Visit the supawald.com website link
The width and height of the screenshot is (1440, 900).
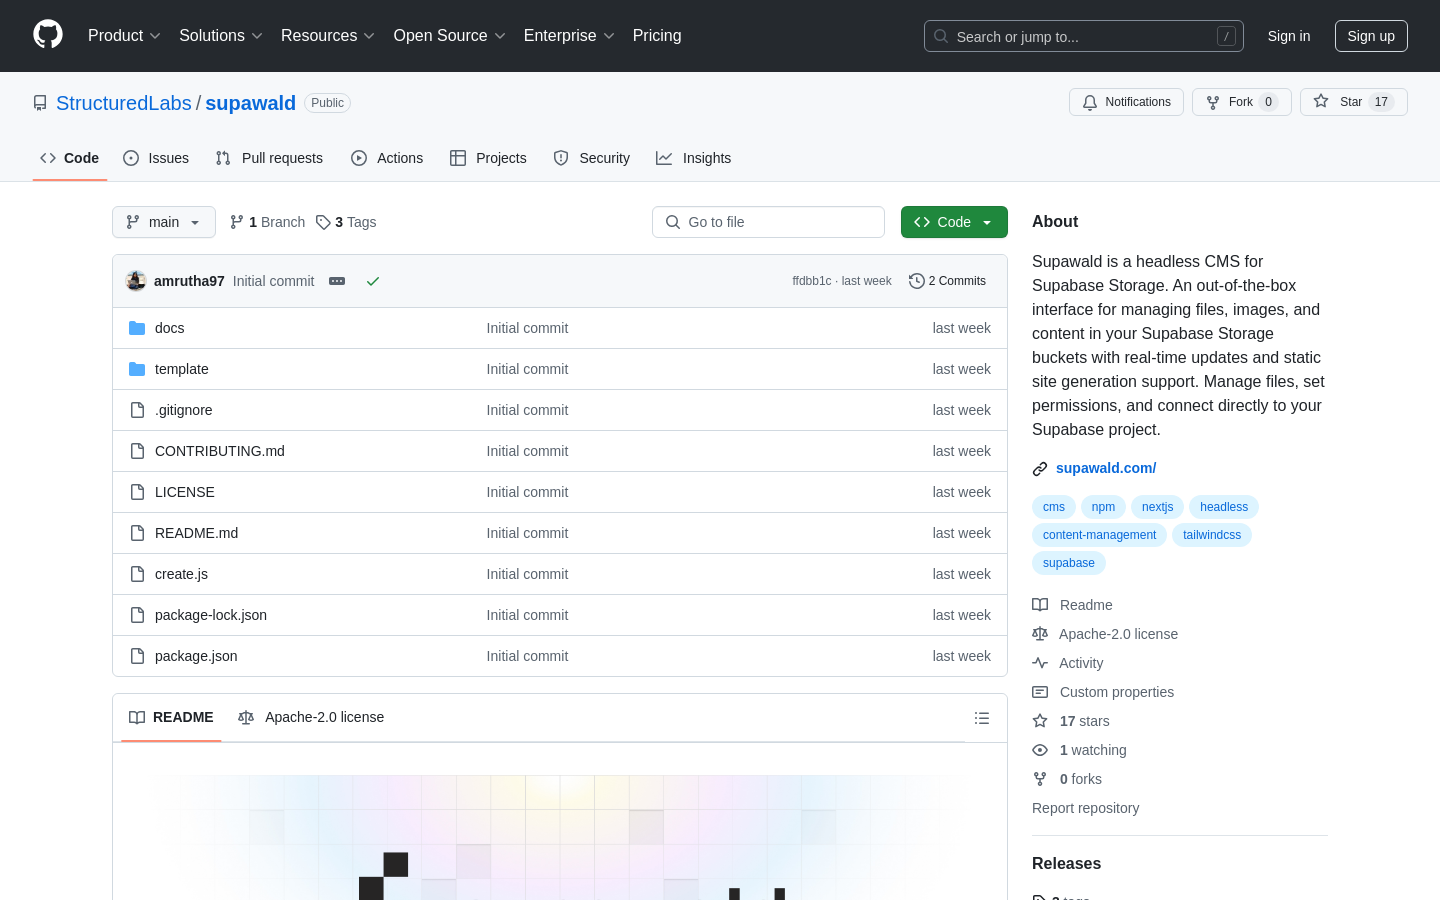pyautogui.click(x=1106, y=468)
